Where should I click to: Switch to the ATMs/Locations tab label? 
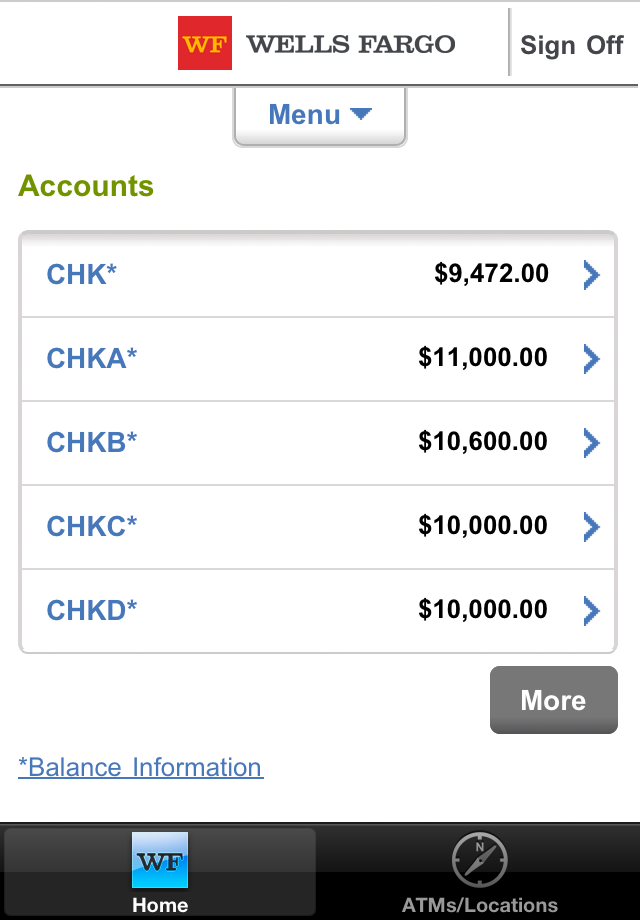coord(480,906)
